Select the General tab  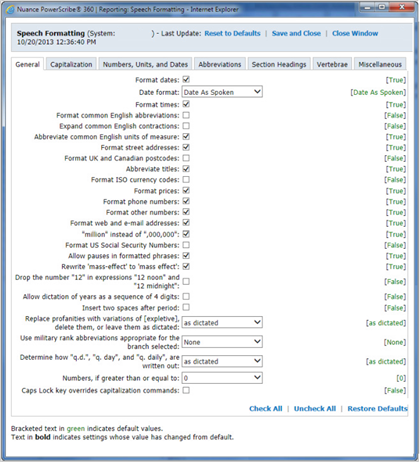click(27, 64)
